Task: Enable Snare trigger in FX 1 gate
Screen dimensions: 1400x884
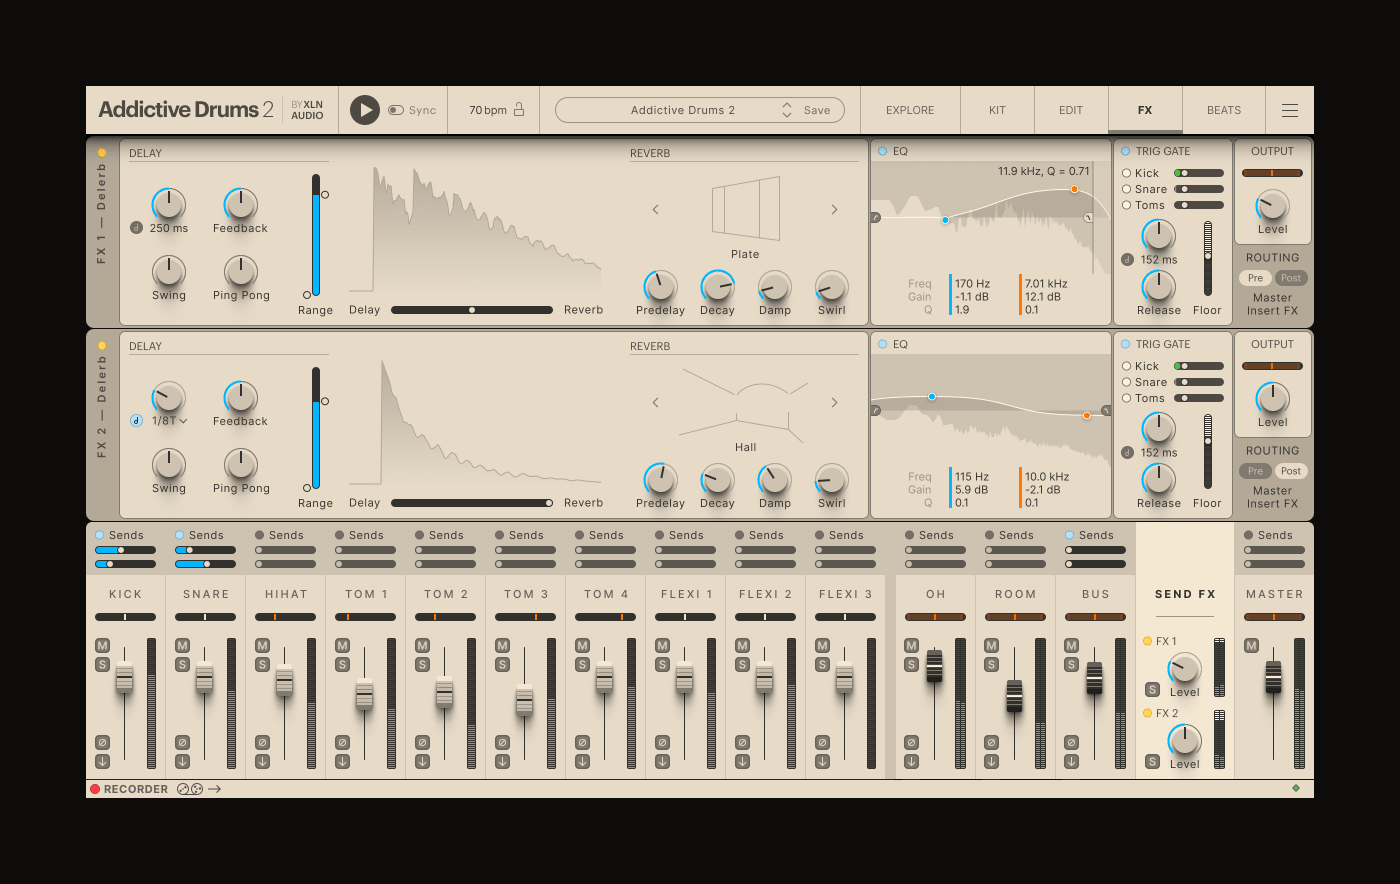Action: (1126, 189)
